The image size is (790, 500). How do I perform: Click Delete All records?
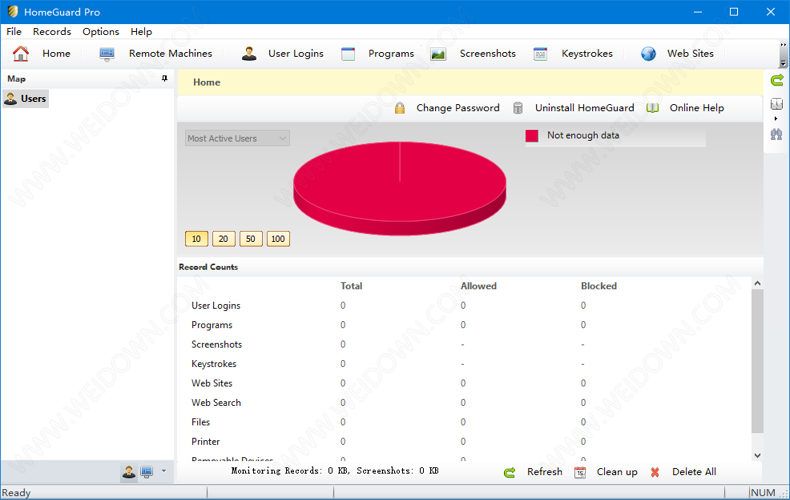click(x=693, y=472)
